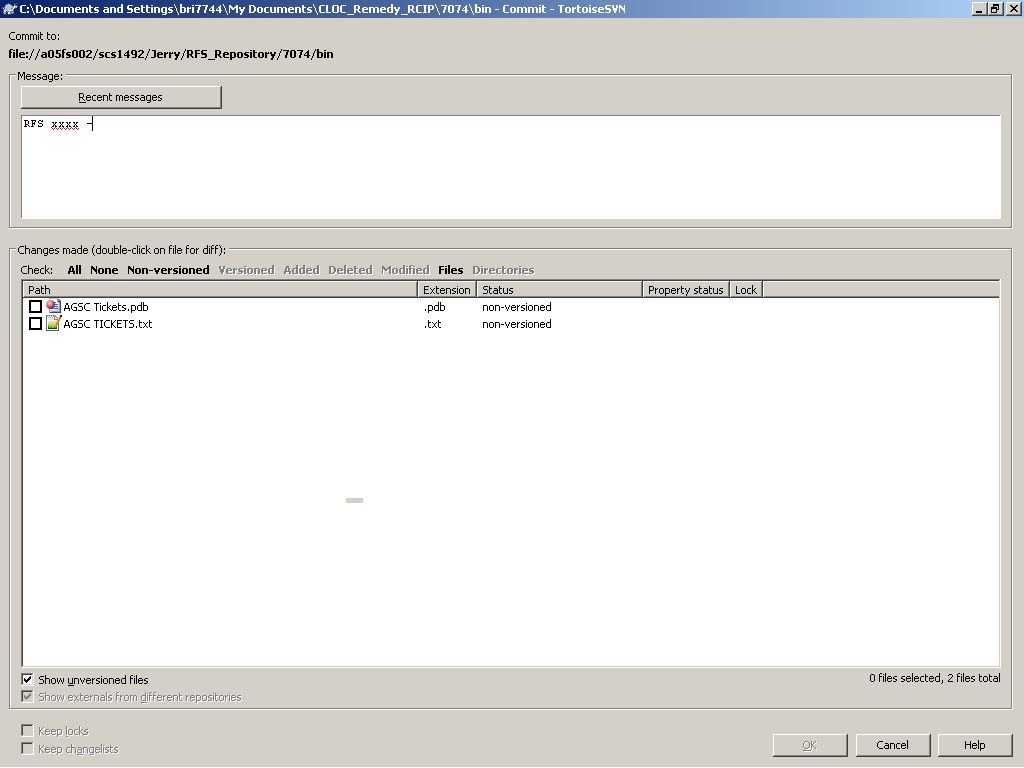Click the Deleted check filter
1024x768 pixels.
click(x=350, y=270)
